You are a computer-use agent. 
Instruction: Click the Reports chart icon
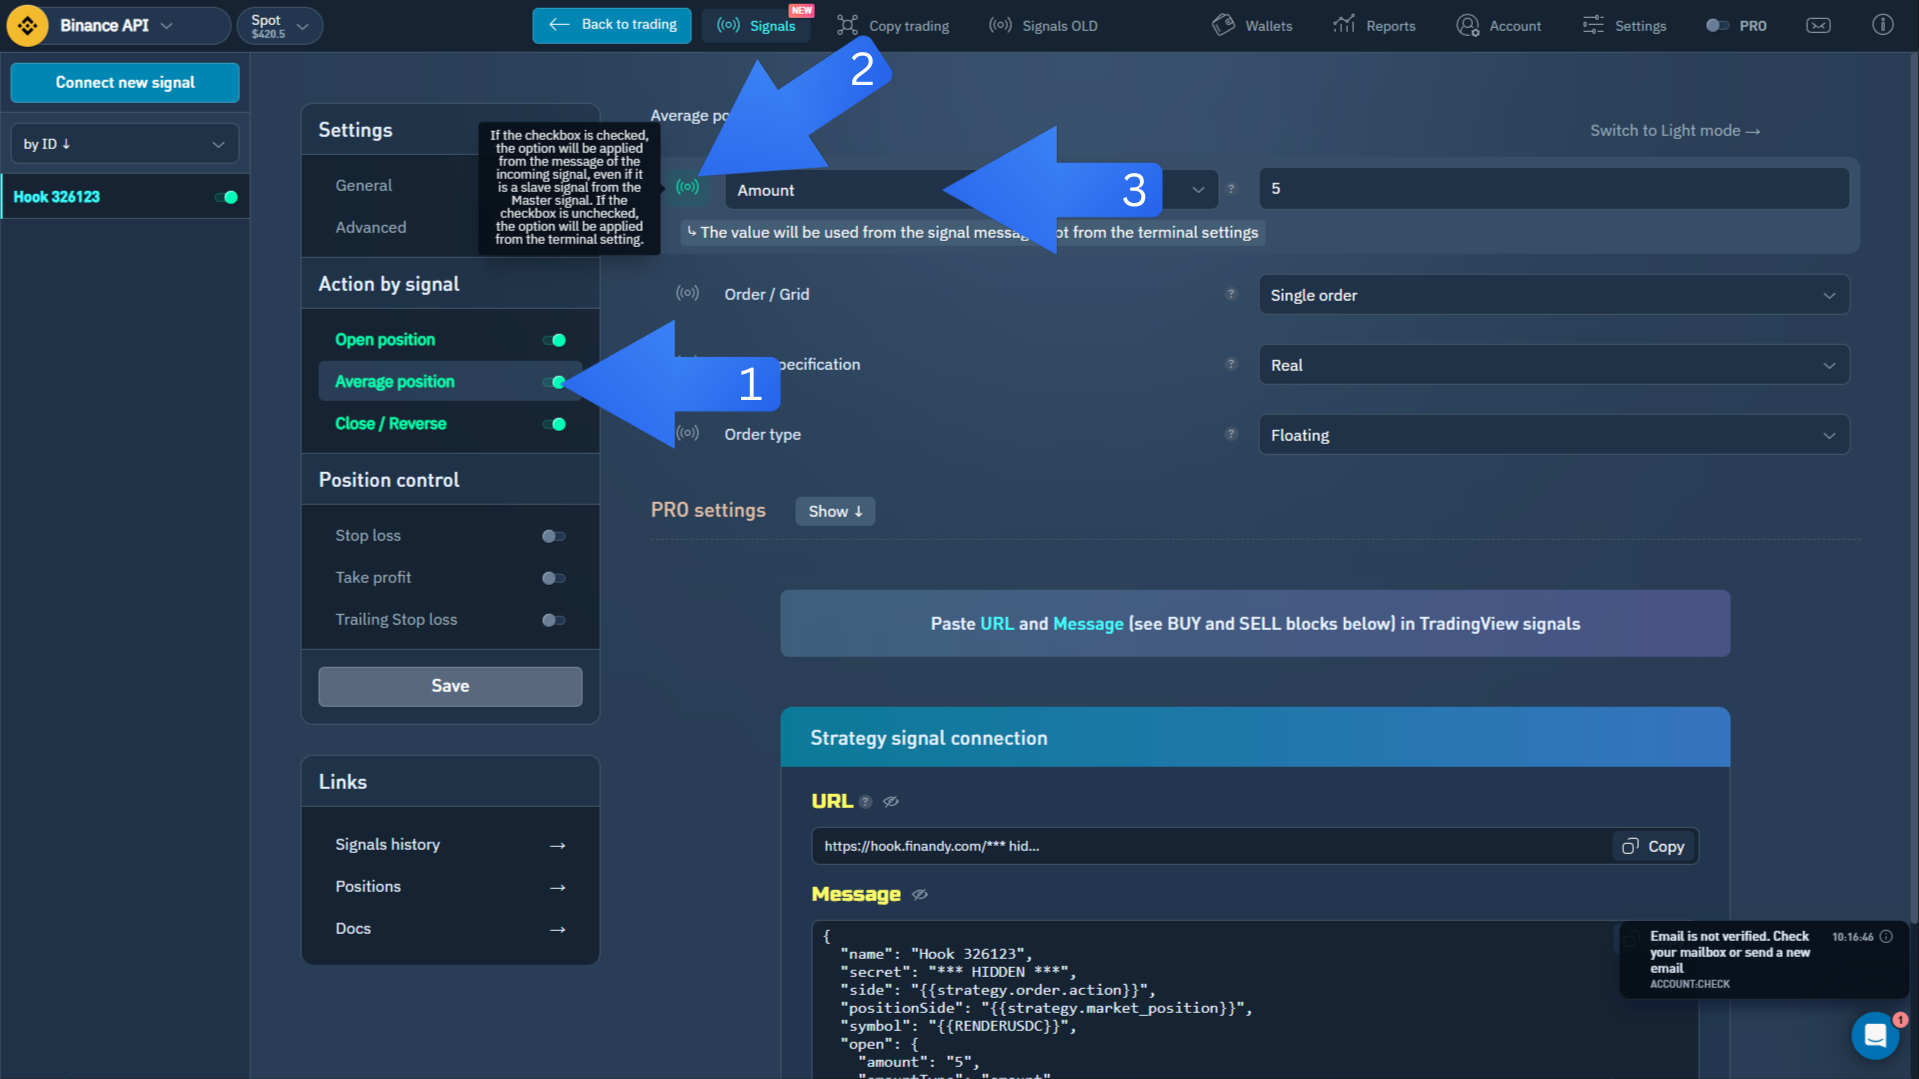pyautogui.click(x=1344, y=25)
